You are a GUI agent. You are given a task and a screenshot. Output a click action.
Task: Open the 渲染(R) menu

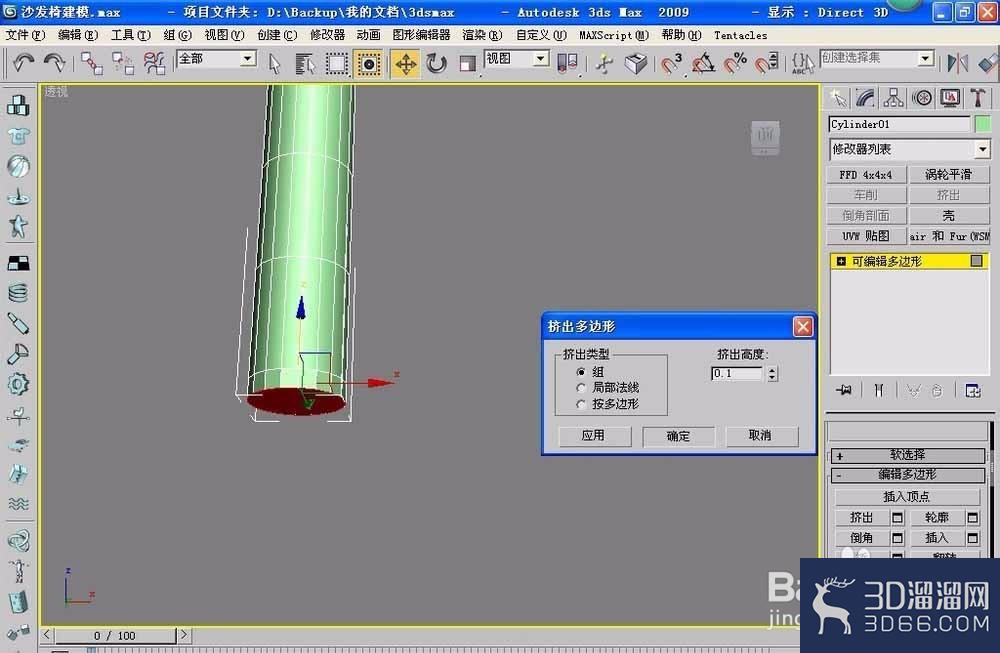(482, 35)
